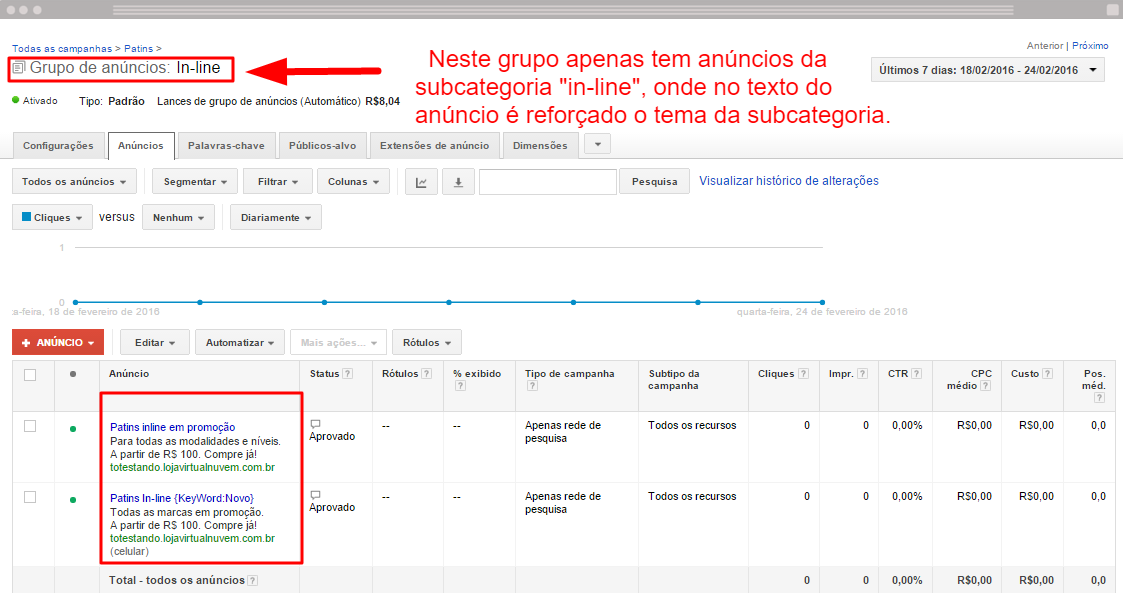Click Pos. méd. help question mark

pyautogui.click(x=1099, y=397)
